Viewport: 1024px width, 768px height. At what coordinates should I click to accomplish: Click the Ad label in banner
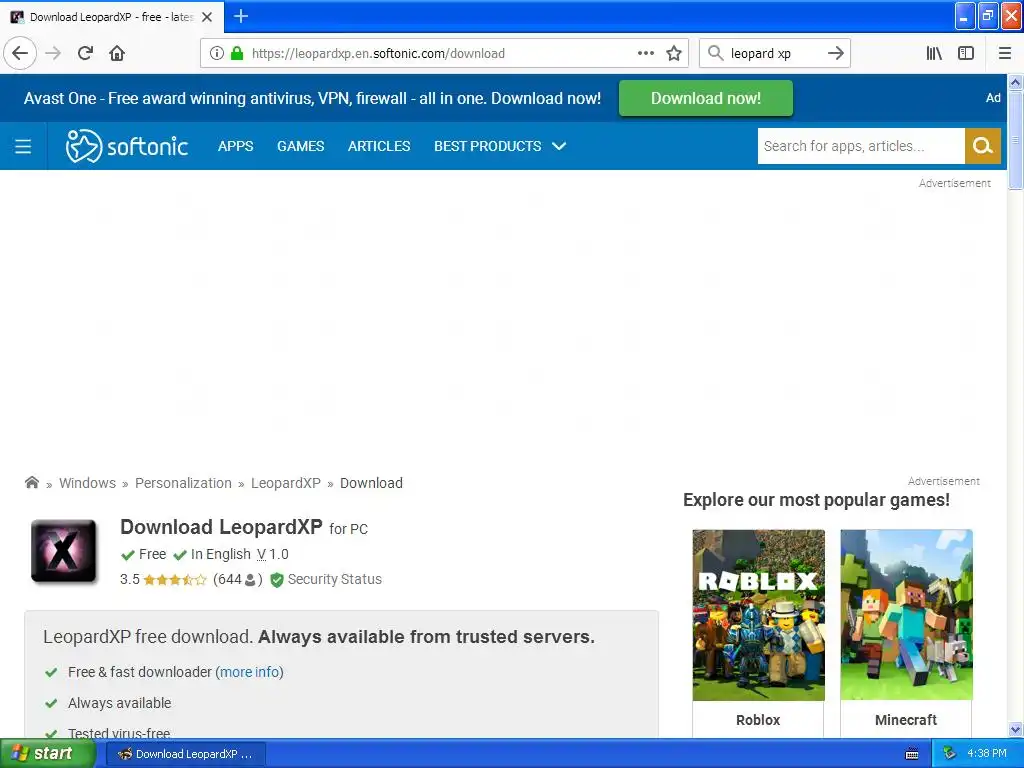[993, 98]
